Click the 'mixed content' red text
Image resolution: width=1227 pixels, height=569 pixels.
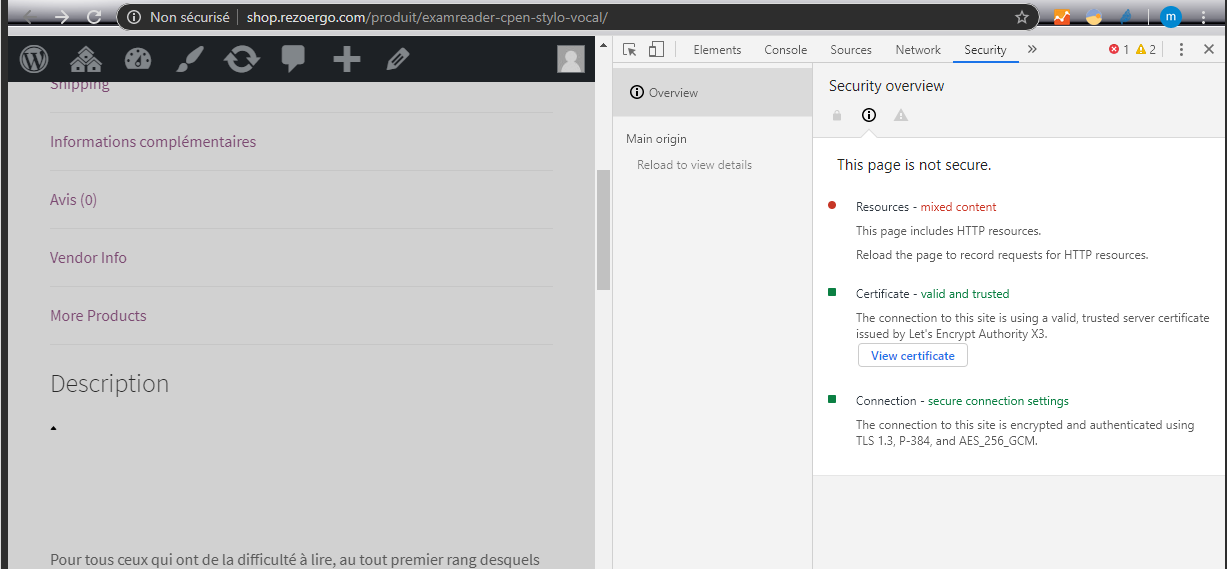coord(958,207)
